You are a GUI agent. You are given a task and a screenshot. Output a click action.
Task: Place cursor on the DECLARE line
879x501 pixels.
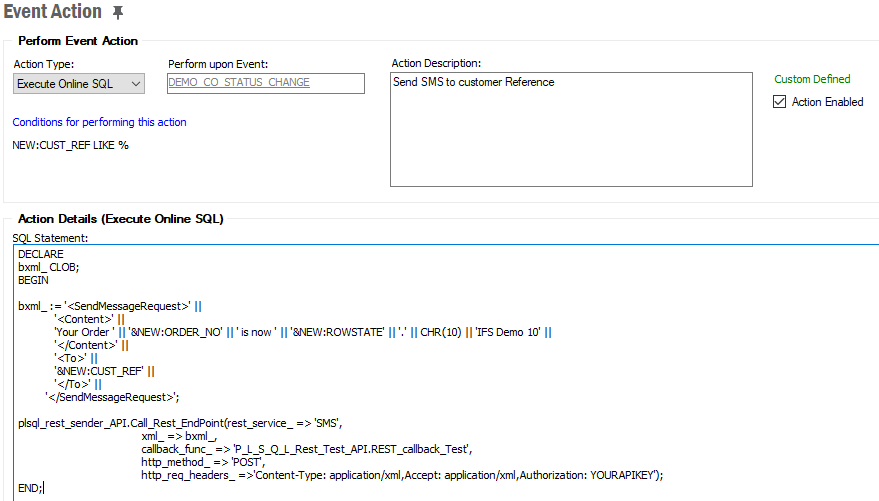41,255
